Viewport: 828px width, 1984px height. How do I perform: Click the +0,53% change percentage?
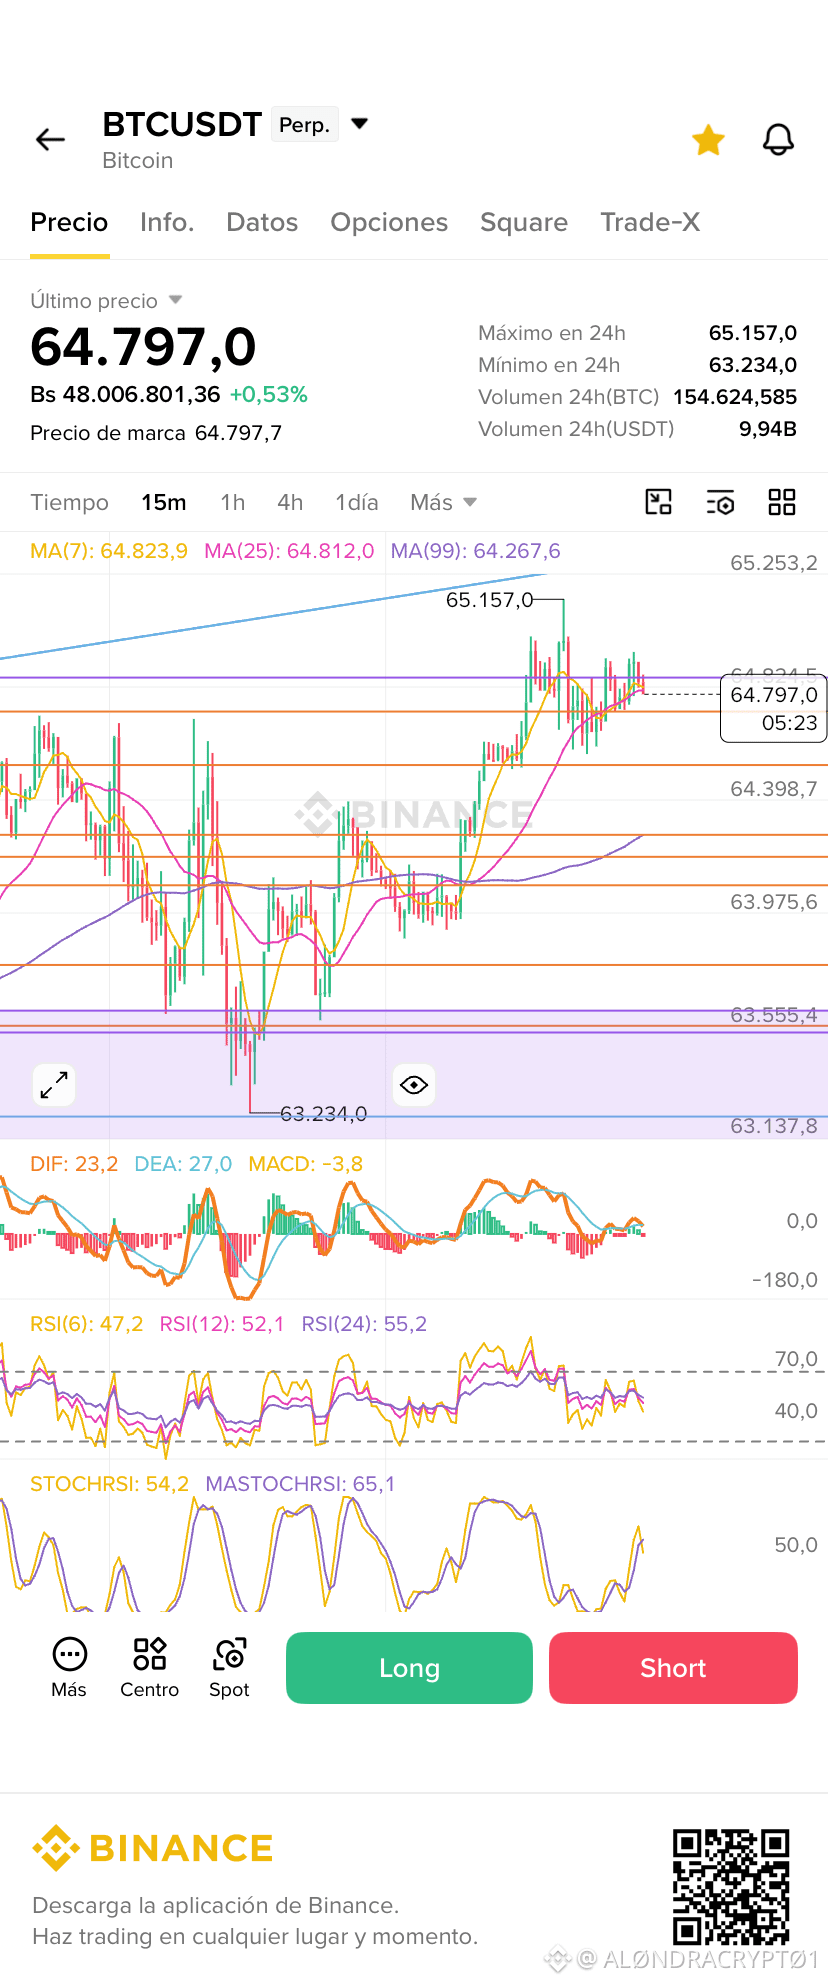269,395
